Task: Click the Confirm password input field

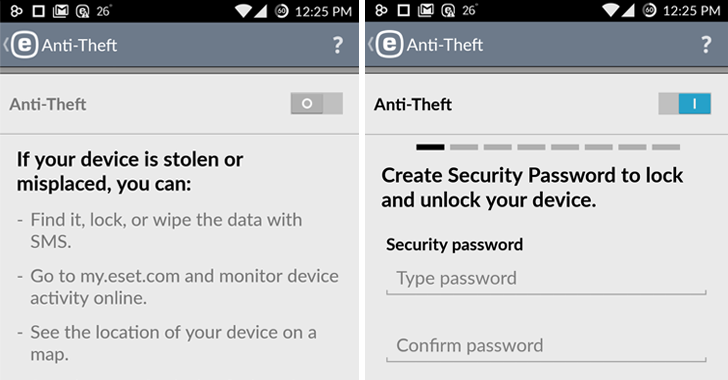Action: (546, 347)
